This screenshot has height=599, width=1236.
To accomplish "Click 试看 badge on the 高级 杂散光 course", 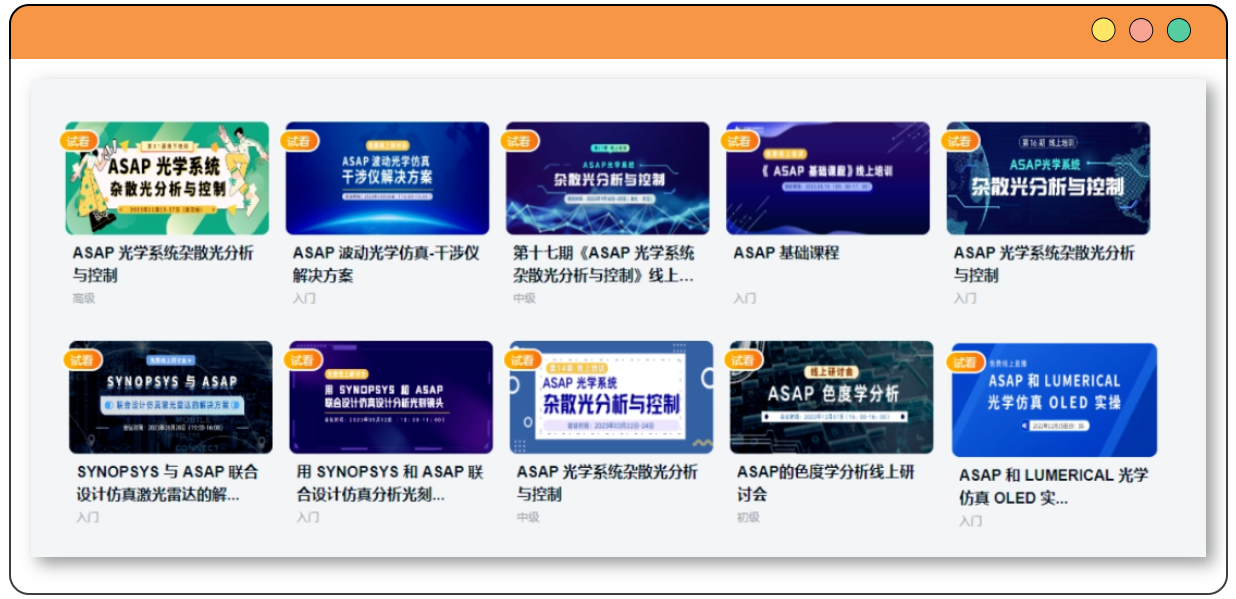I will [x=78, y=141].
